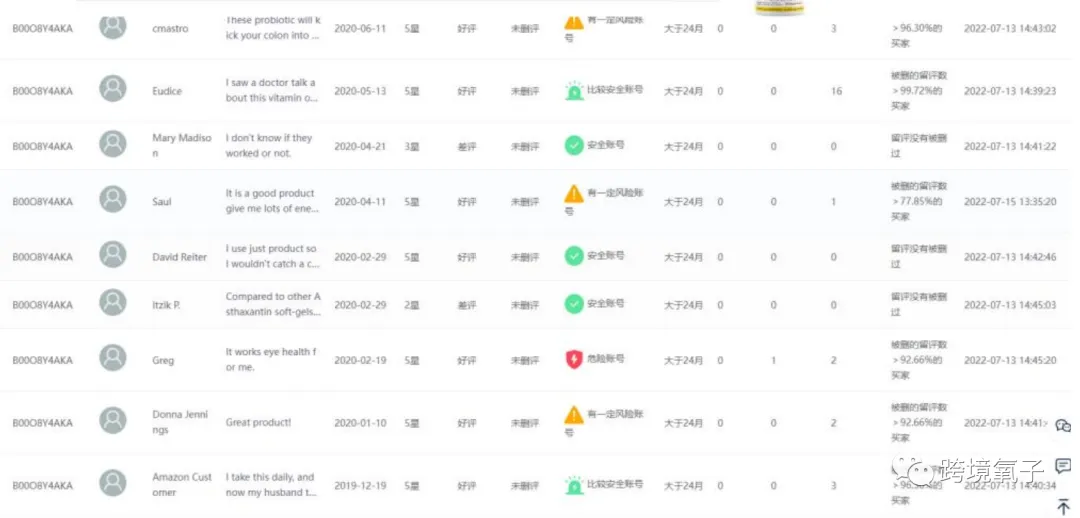Click the date 2019-12-19
1080x518 pixels.
pos(360,486)
